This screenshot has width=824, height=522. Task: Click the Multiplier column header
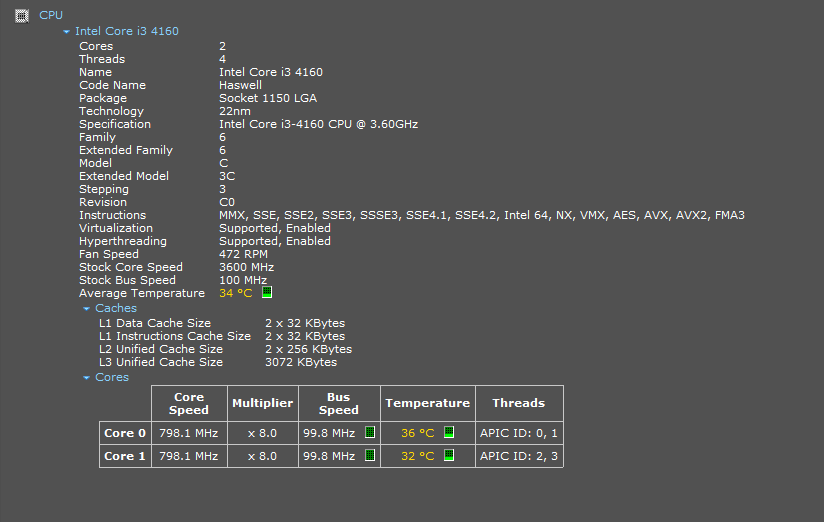click(x=263, y=403)
